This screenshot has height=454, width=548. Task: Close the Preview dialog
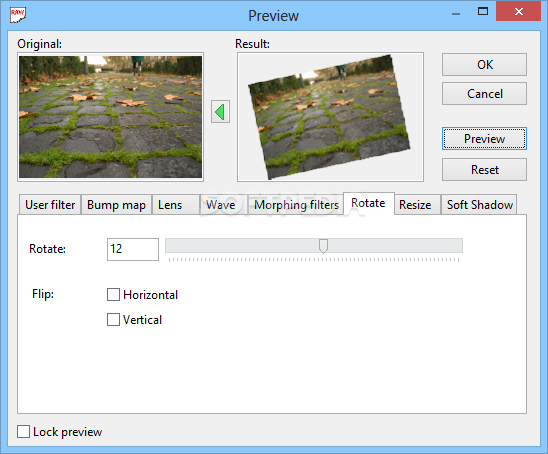[518, 12]
